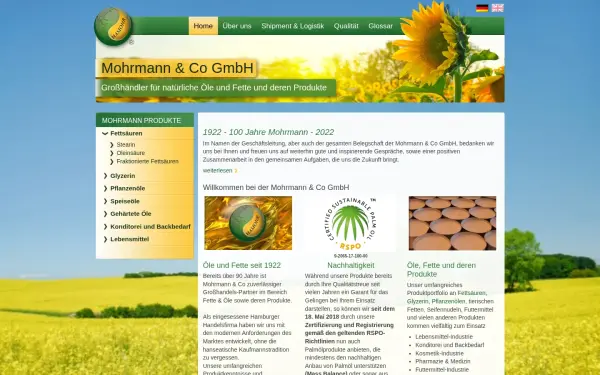
Task: Expand the Gehärtete Öle category chevron
Action: (105, 214)
